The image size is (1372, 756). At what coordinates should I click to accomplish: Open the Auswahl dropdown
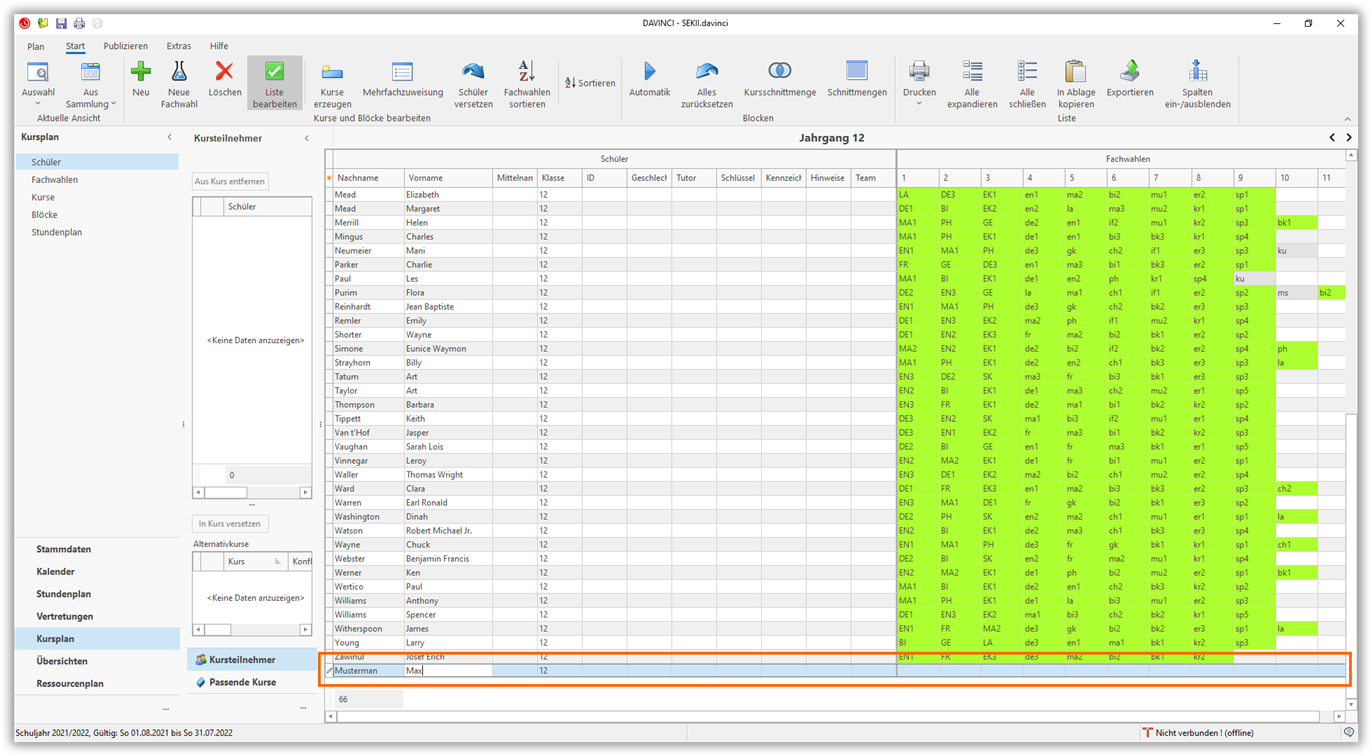pos(38,103)
